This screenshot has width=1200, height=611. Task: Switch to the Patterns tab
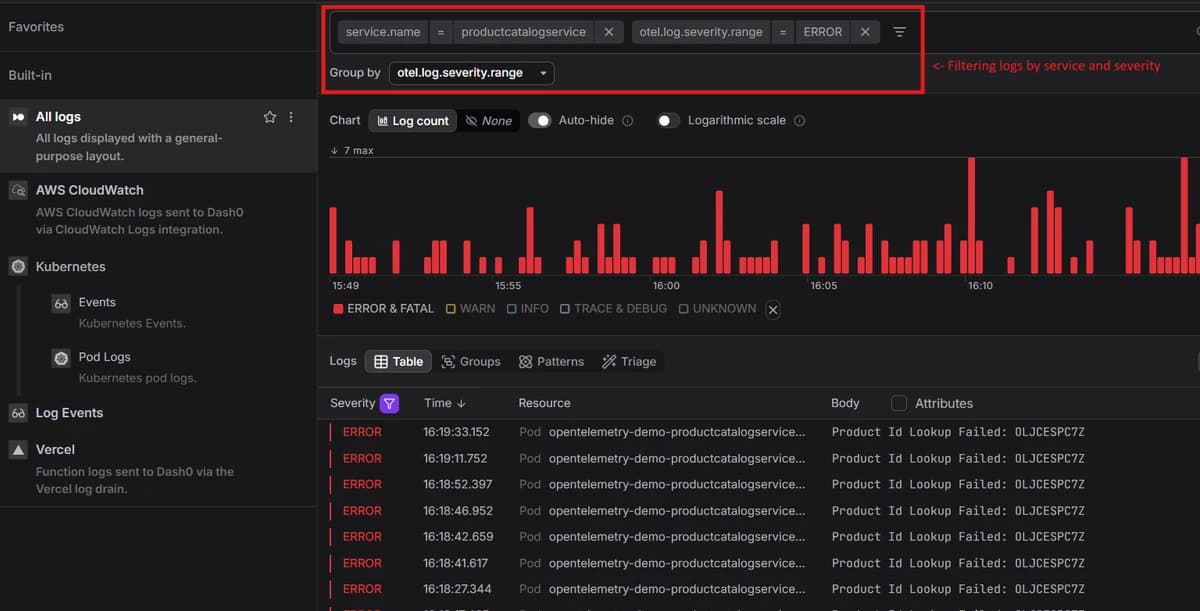click(x=551, y=362)
